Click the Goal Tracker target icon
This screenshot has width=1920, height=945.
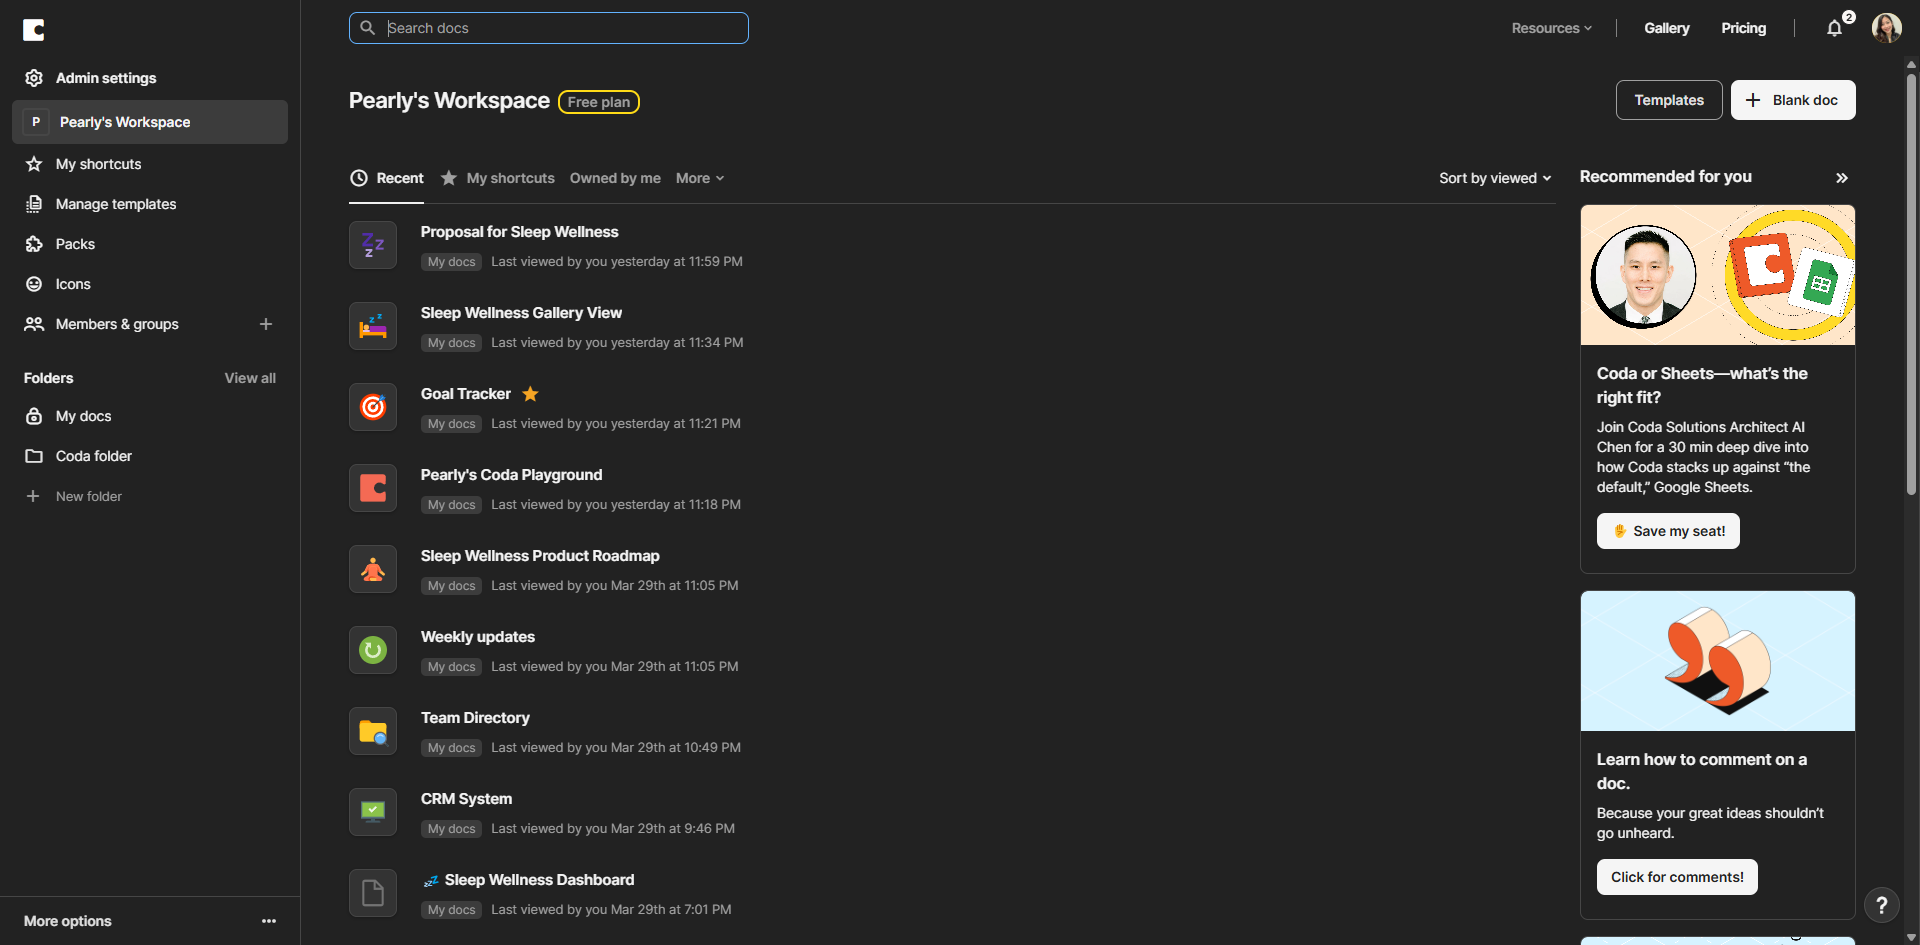click(373, 407)
